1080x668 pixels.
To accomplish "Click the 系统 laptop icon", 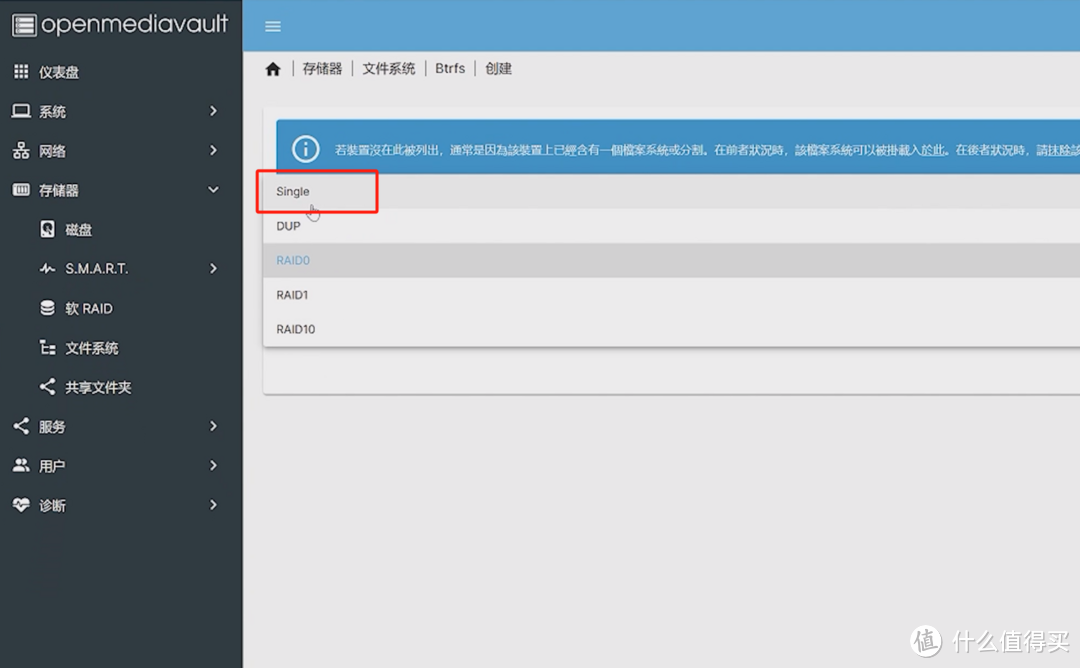I will click(21, 111).
